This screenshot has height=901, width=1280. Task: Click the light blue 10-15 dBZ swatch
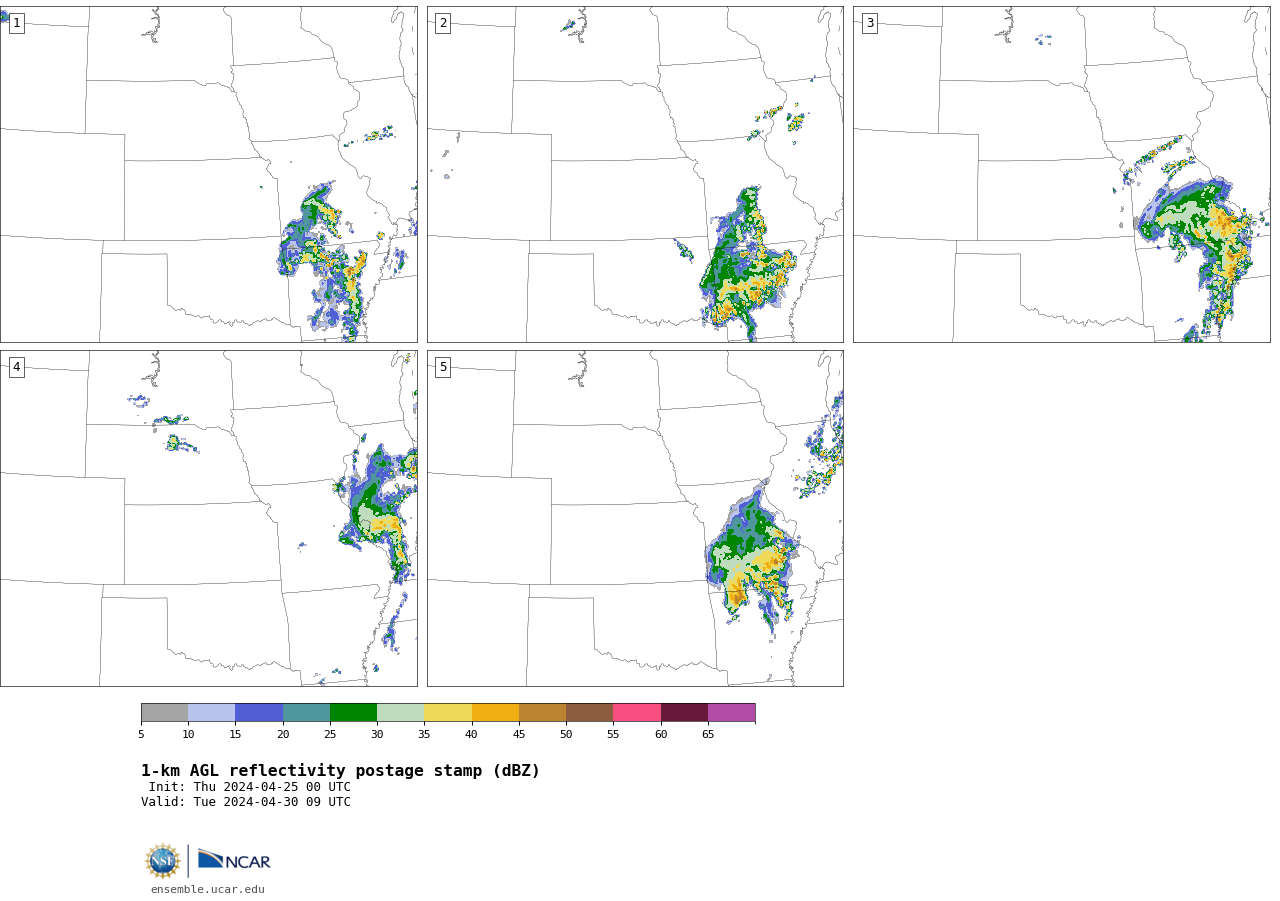pos(211,713)
